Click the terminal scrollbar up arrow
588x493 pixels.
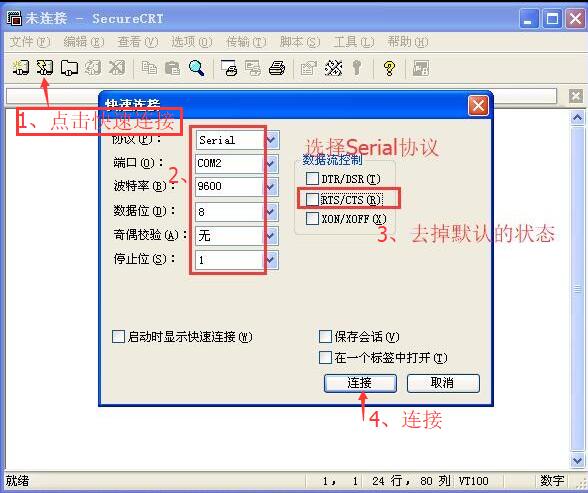(577, 118)
